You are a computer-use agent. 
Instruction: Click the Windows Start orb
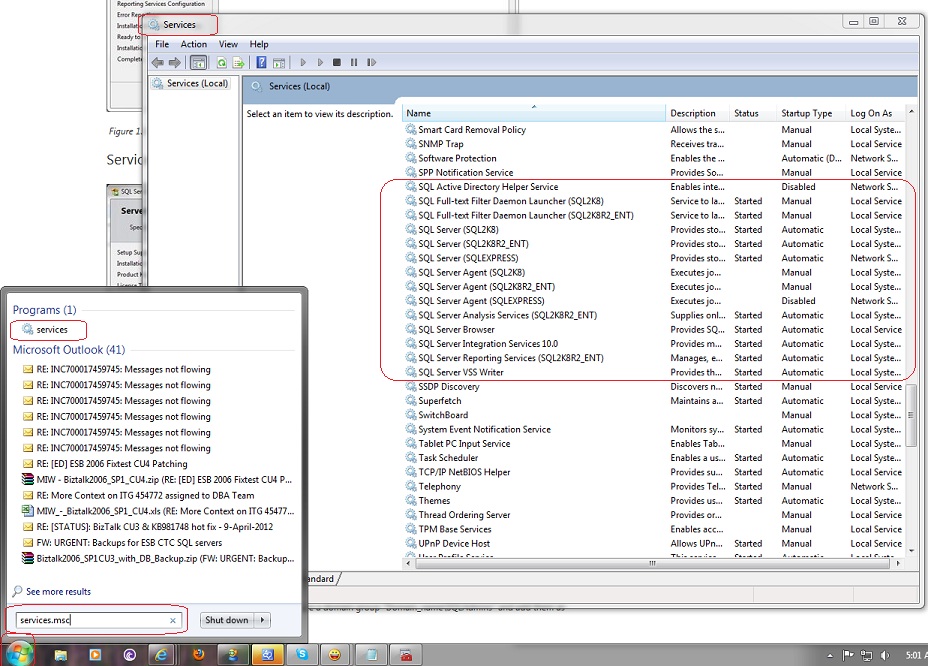pos(18,654)
